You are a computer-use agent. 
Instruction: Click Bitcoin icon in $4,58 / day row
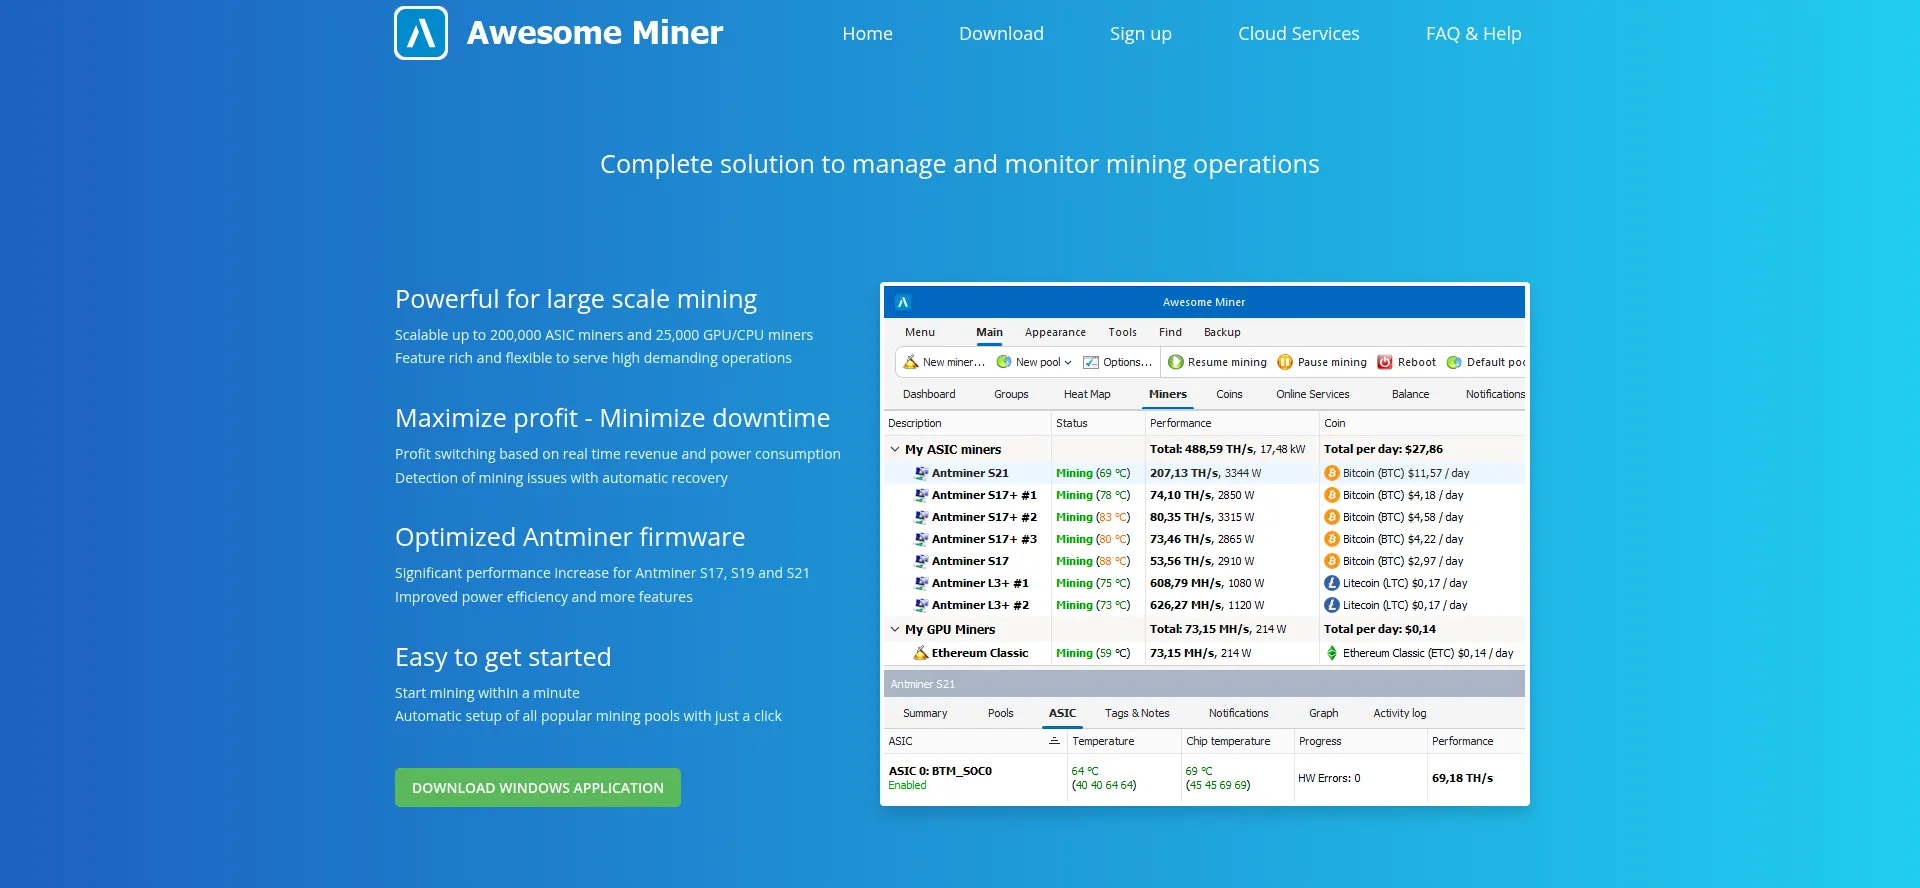1332,517
